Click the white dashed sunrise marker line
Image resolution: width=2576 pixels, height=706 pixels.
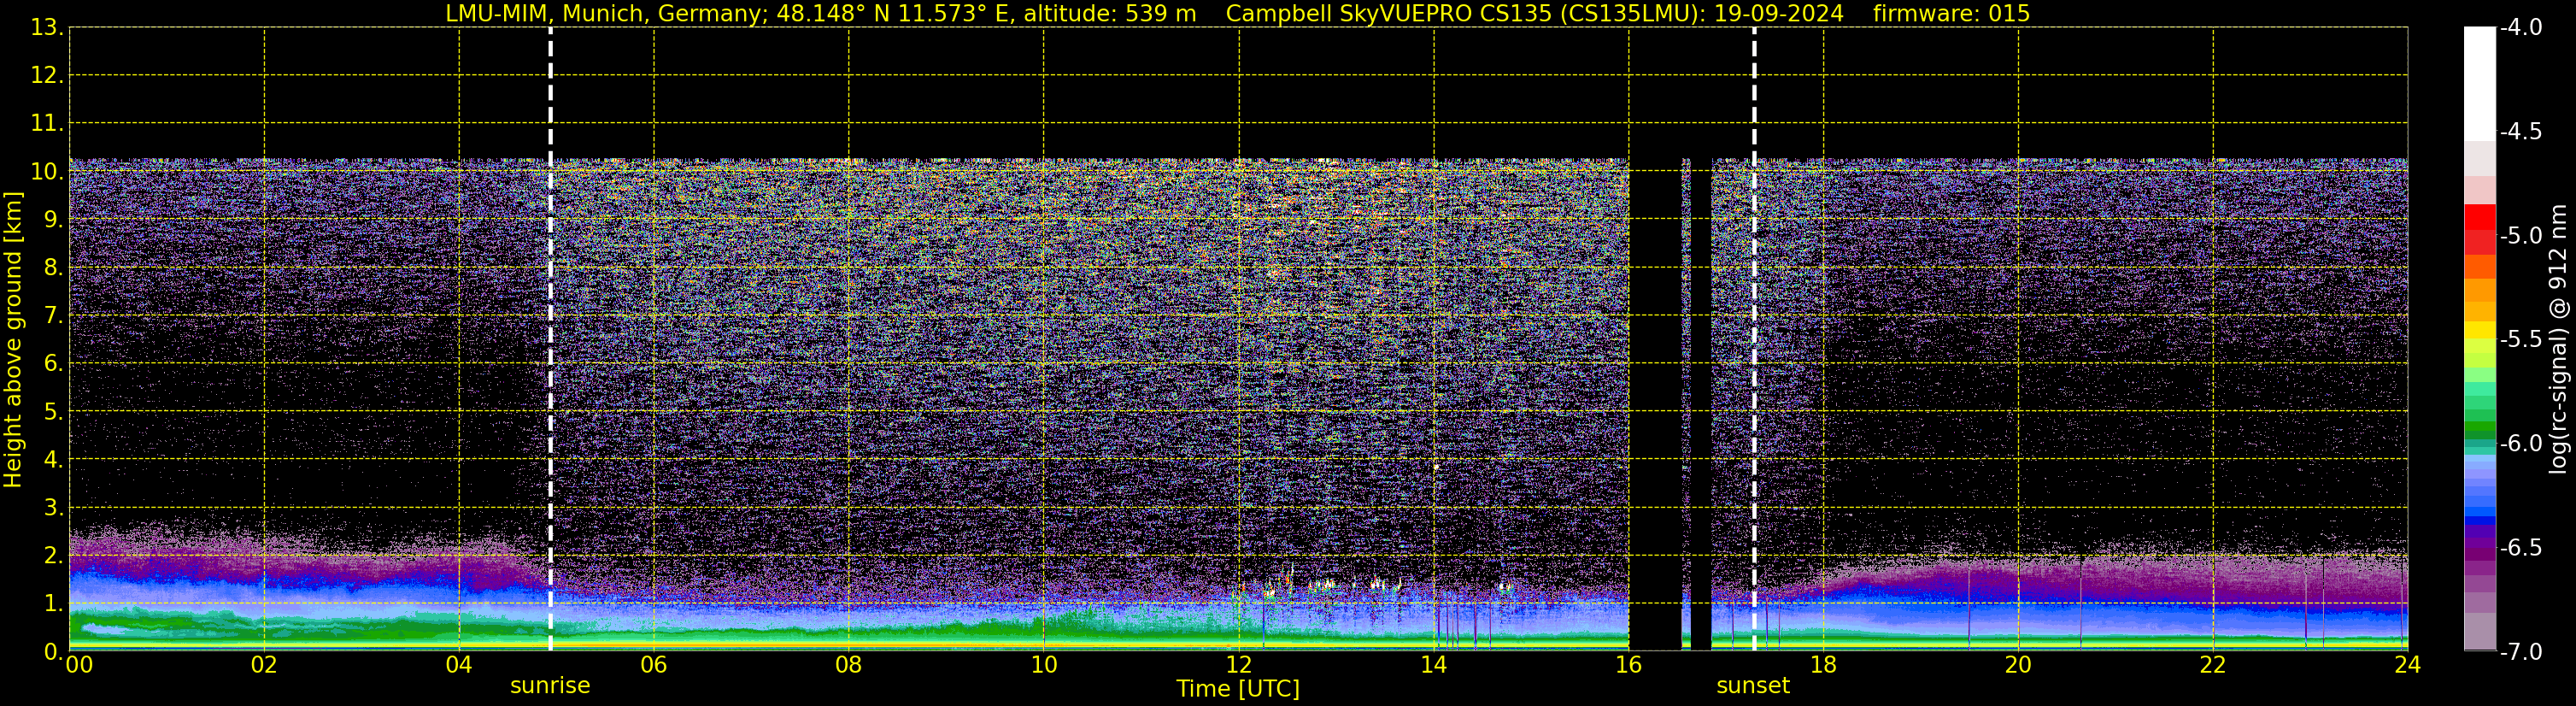click(x=550, y=339)
